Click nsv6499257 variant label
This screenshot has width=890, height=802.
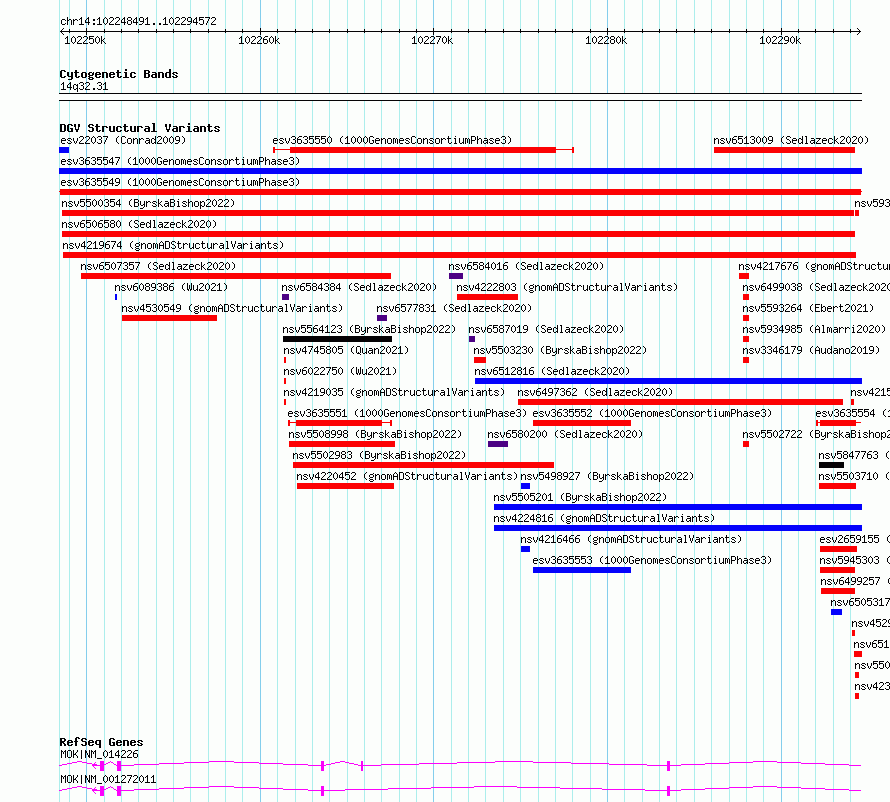(x=855, y=581)
